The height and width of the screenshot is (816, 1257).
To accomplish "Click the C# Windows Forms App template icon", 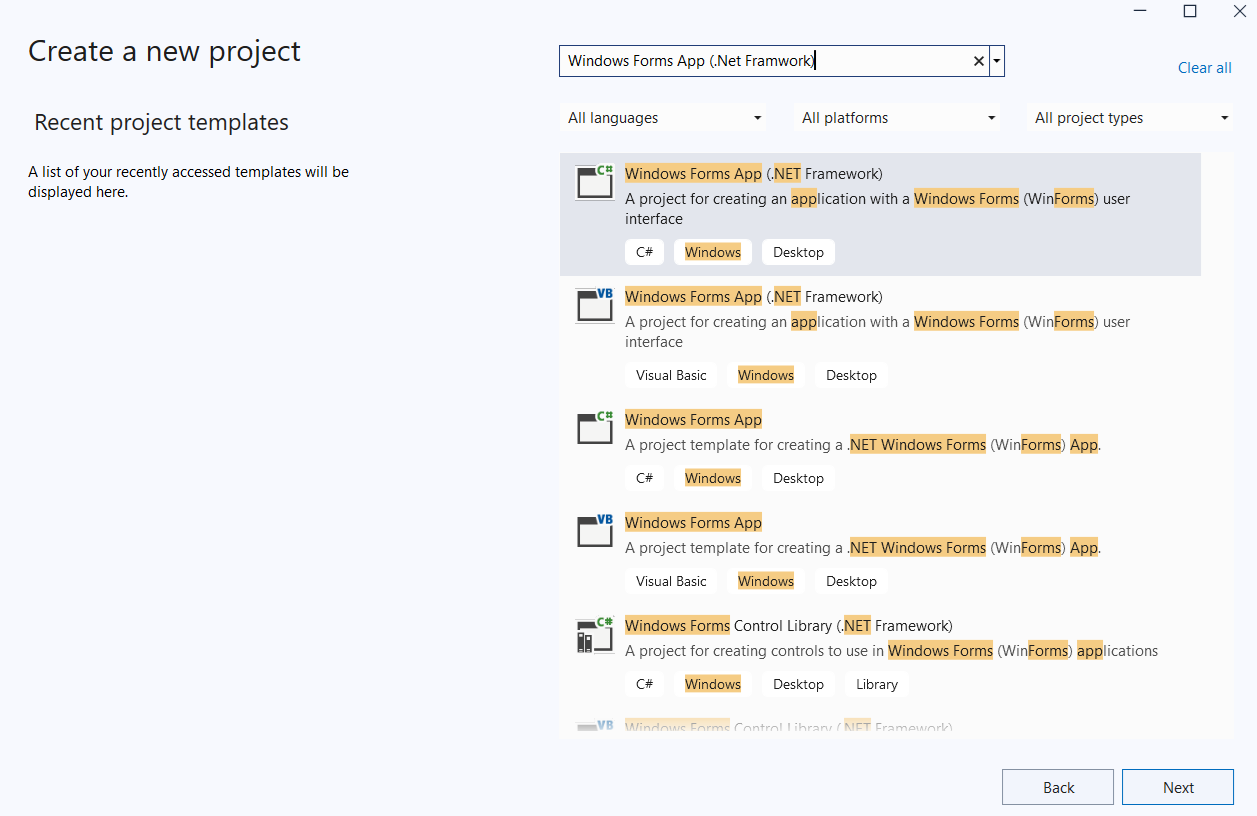I will [594, 427].
